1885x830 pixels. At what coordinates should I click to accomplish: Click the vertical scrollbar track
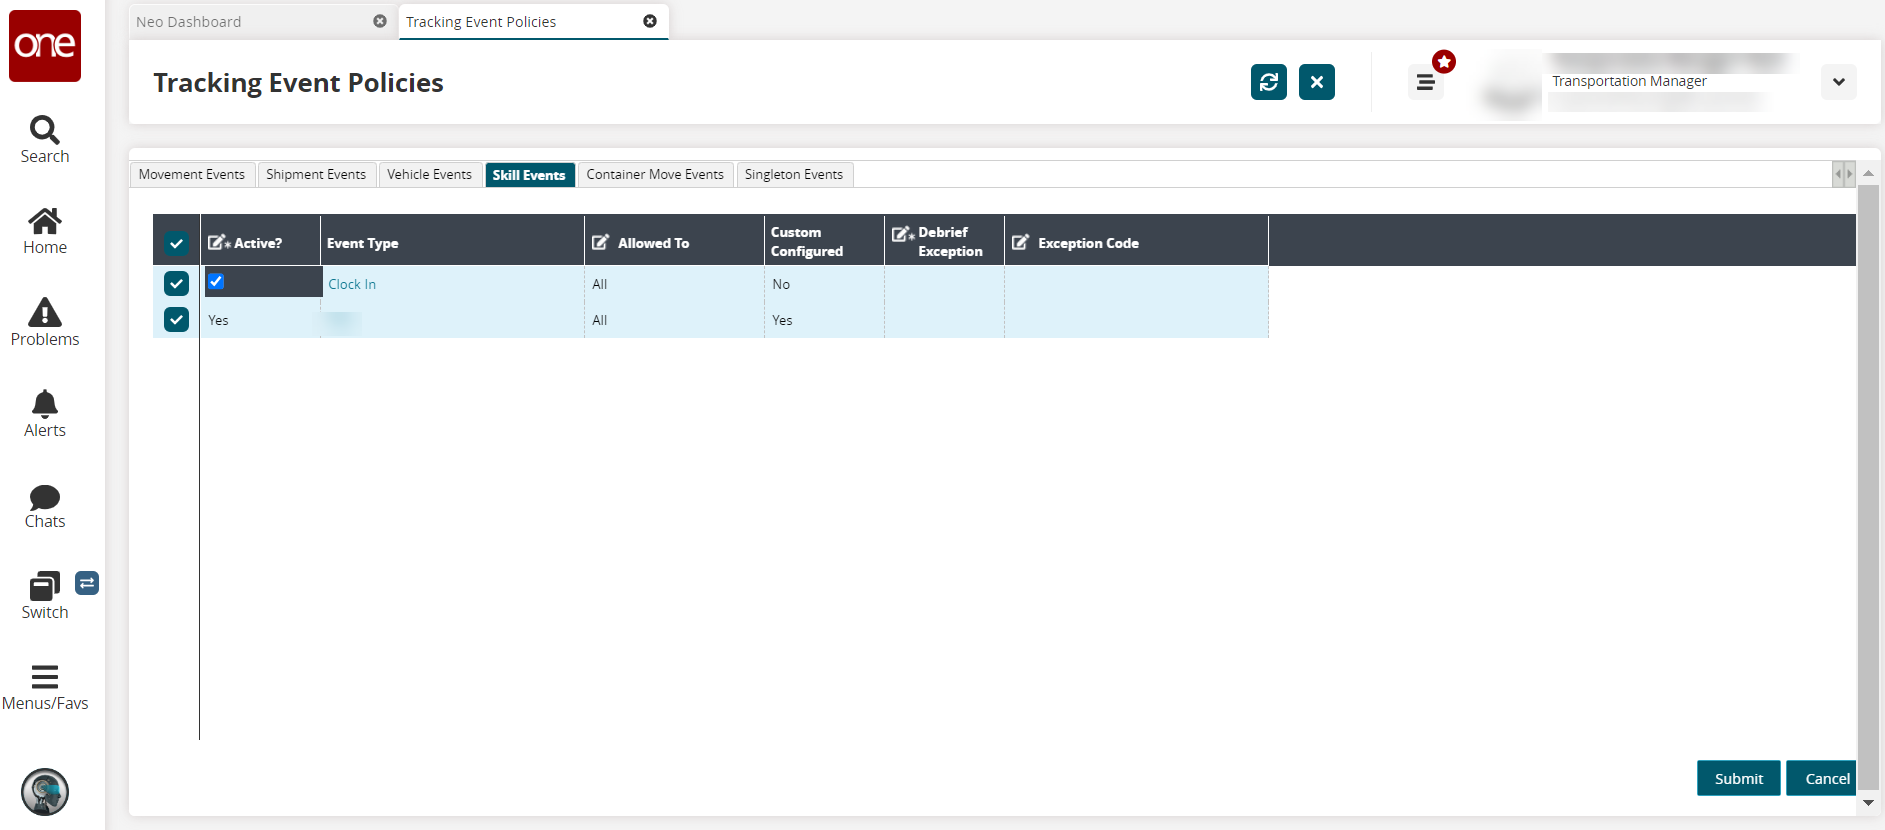coord(1867,487)
